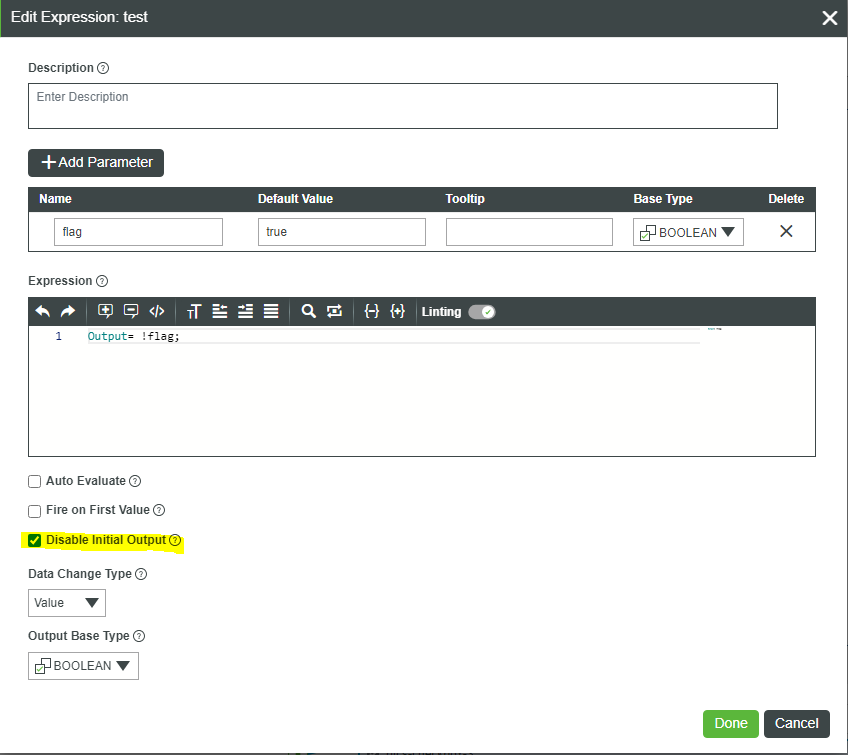The width and height of the screenshot is (848, 755).
Task: Uncheck Disable Initial Output
Action: coord(34,540)
